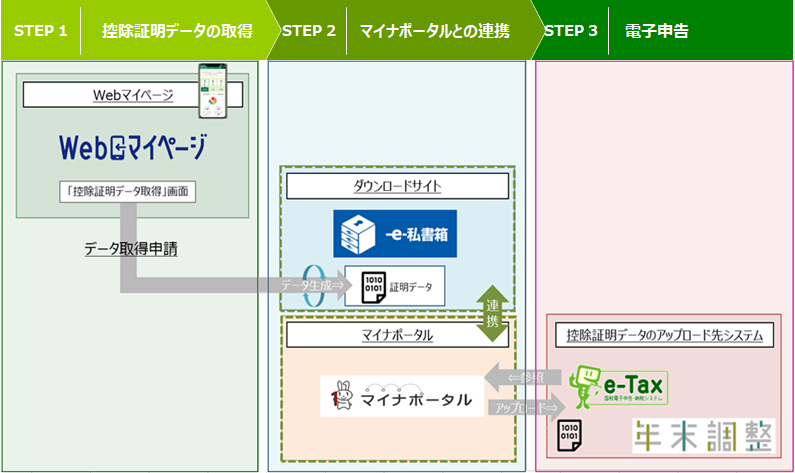
Task: Click the マイナポータル rabbit logo
Action: (402, 396)
